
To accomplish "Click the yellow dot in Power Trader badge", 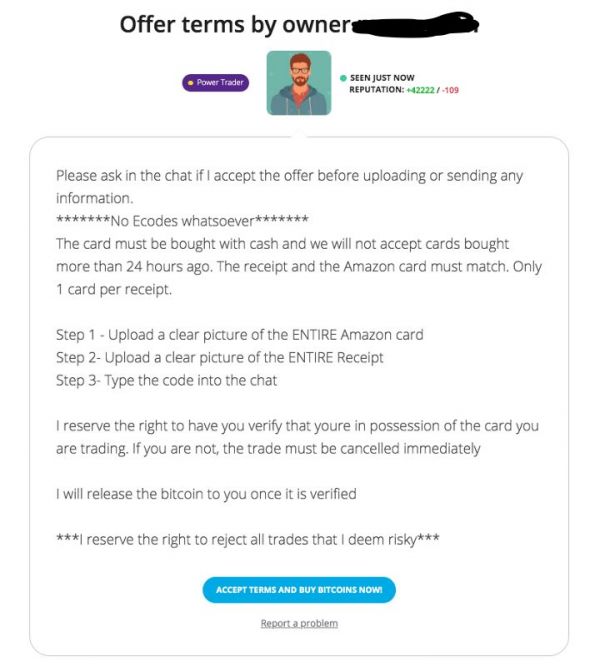I will [191, 83].
